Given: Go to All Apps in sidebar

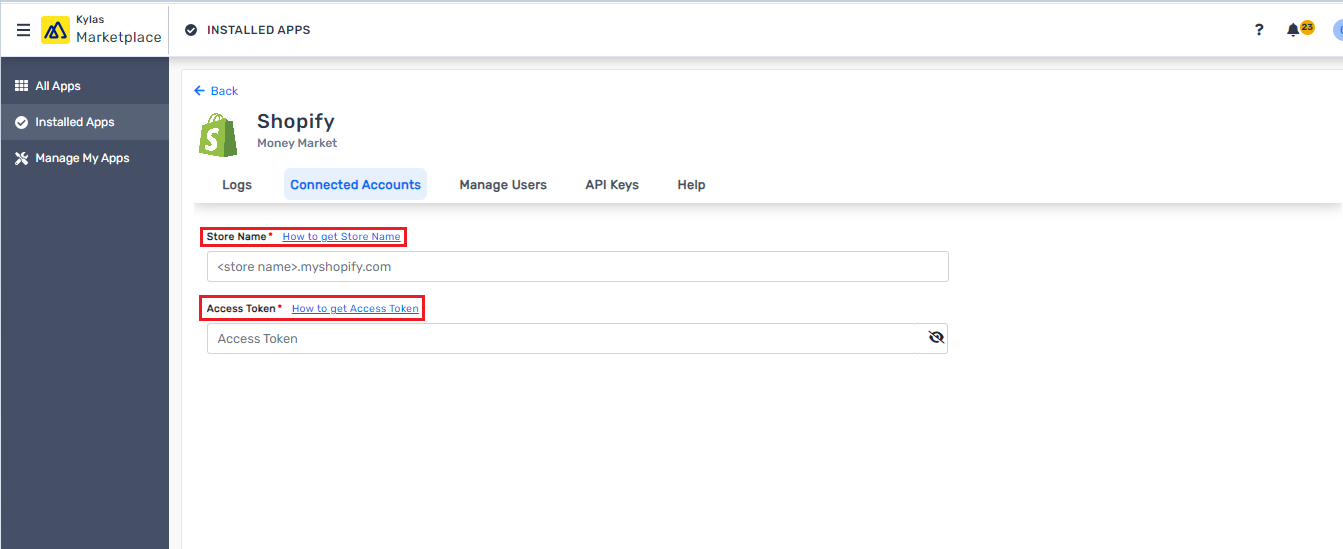Looking at the screenshot, I should [58, 86].
